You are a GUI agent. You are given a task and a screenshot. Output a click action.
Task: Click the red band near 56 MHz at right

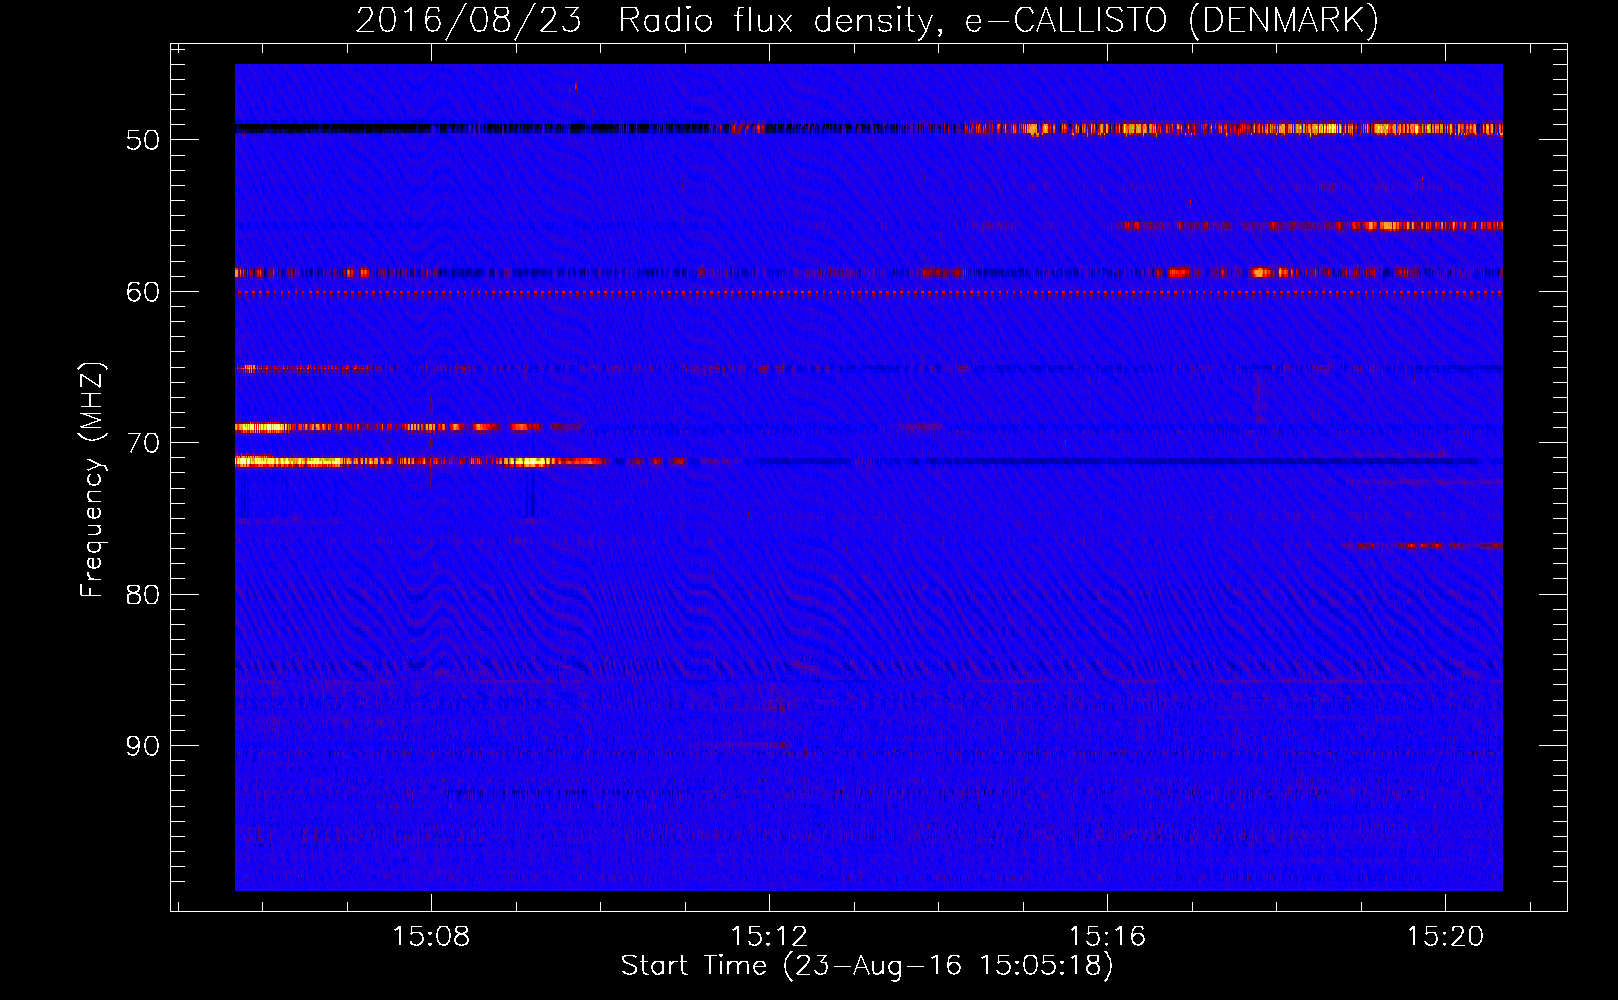pyautogui.click(x=1310, y=226)
